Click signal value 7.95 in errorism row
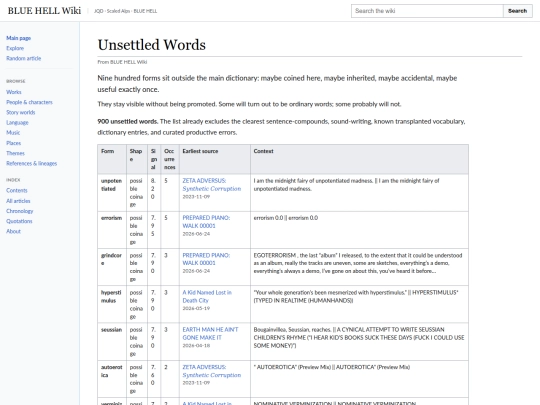Image resolution: width=540 pixels, height=405 pixels. (153, 226)
